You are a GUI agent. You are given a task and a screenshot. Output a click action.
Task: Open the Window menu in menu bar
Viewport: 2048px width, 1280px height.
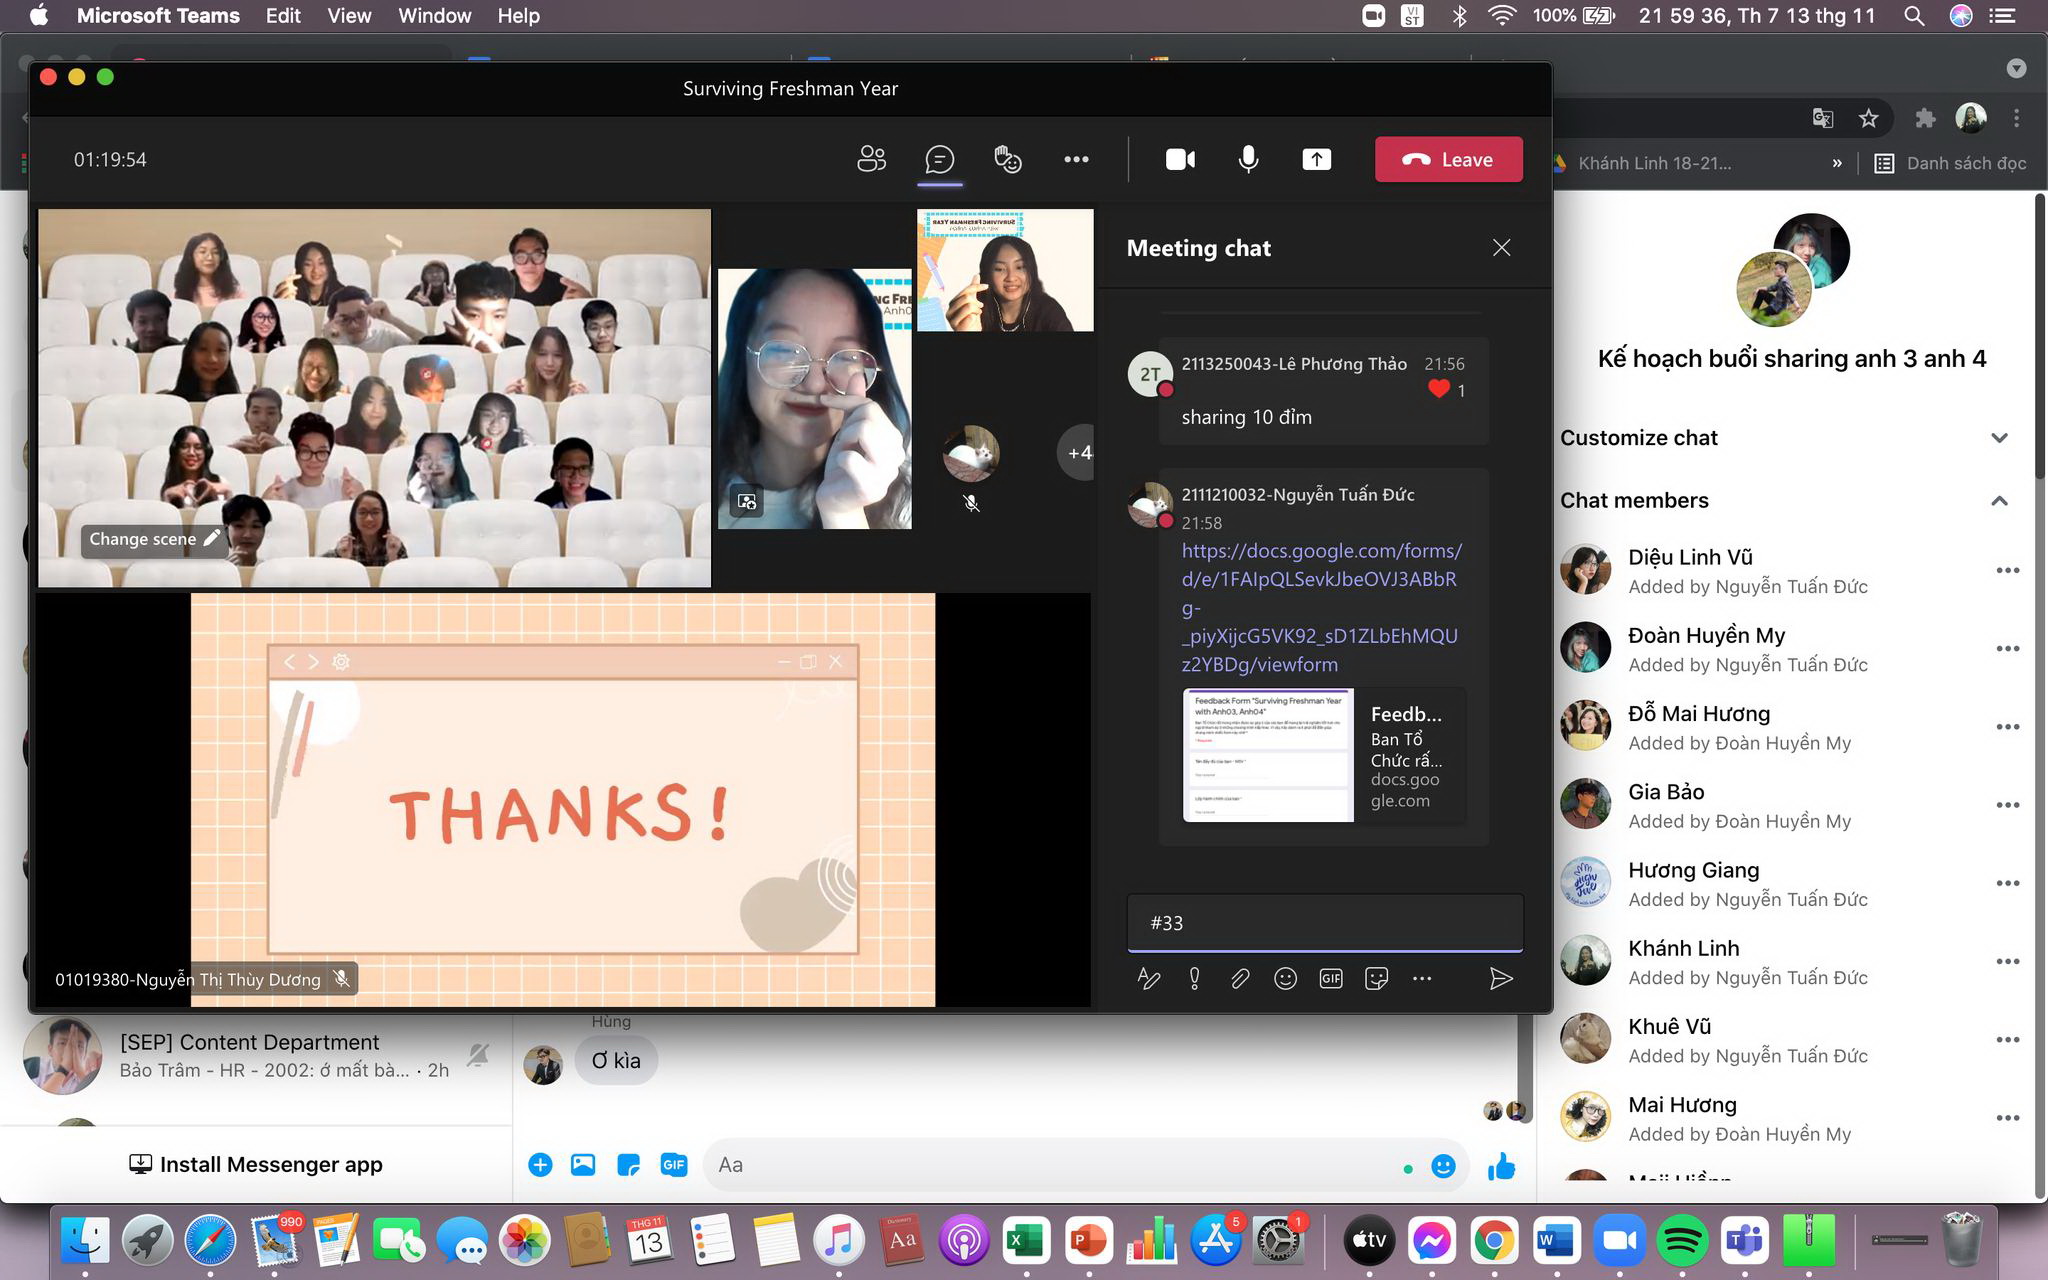(434, 16)
